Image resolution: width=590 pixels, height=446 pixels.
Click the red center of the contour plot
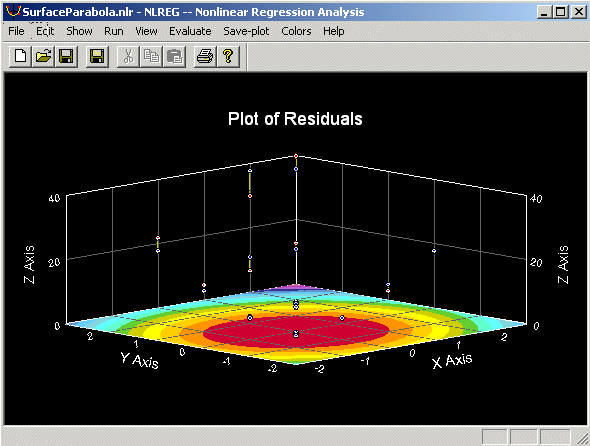[297, 332]
